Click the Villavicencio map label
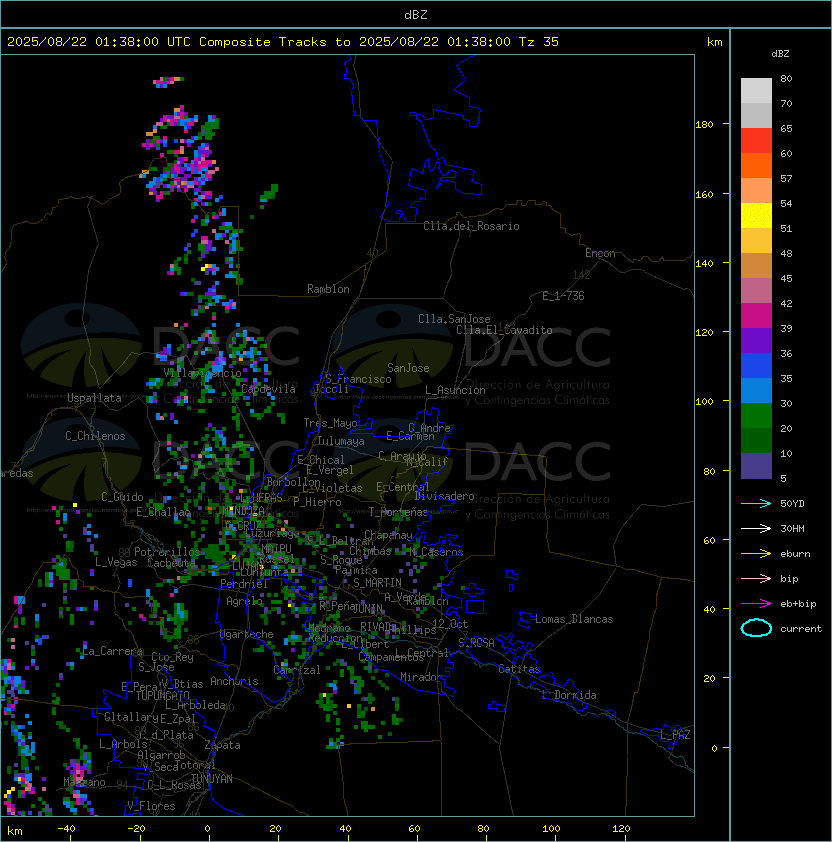 click(x=202, y=373)
